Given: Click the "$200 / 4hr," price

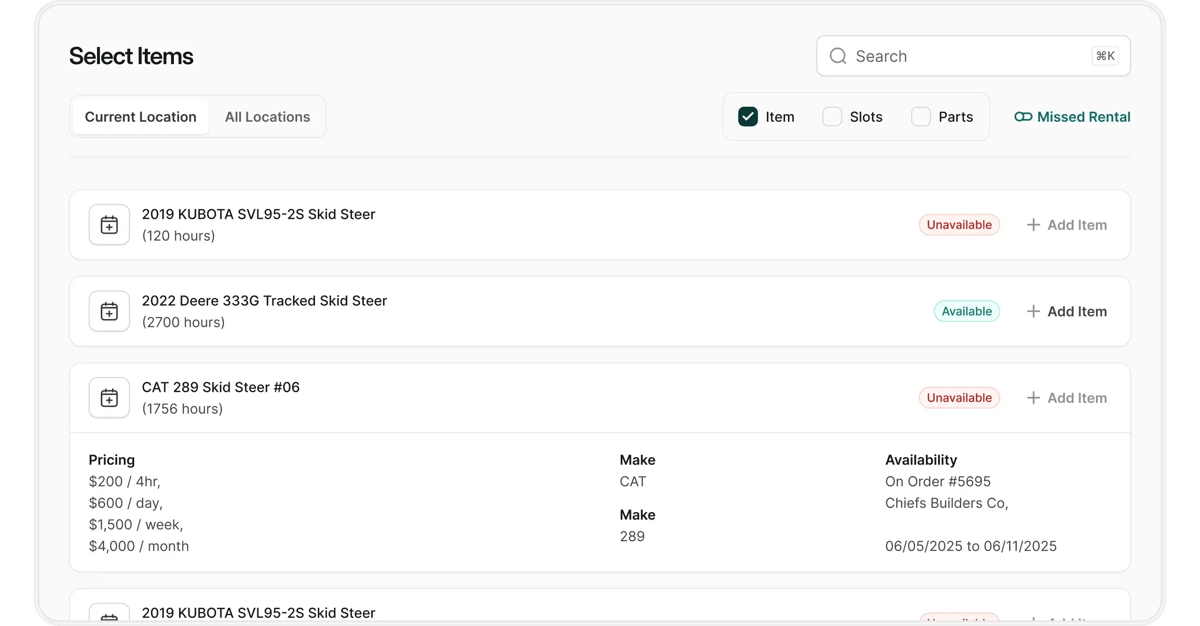Looking at the screenshot, I should 125,482.
